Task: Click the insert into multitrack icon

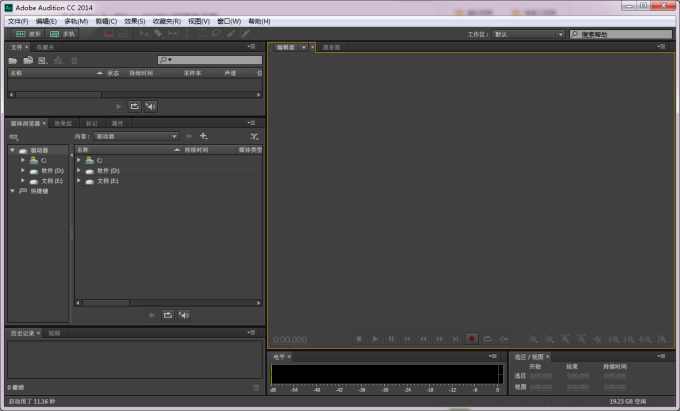Action: [58, 61]
